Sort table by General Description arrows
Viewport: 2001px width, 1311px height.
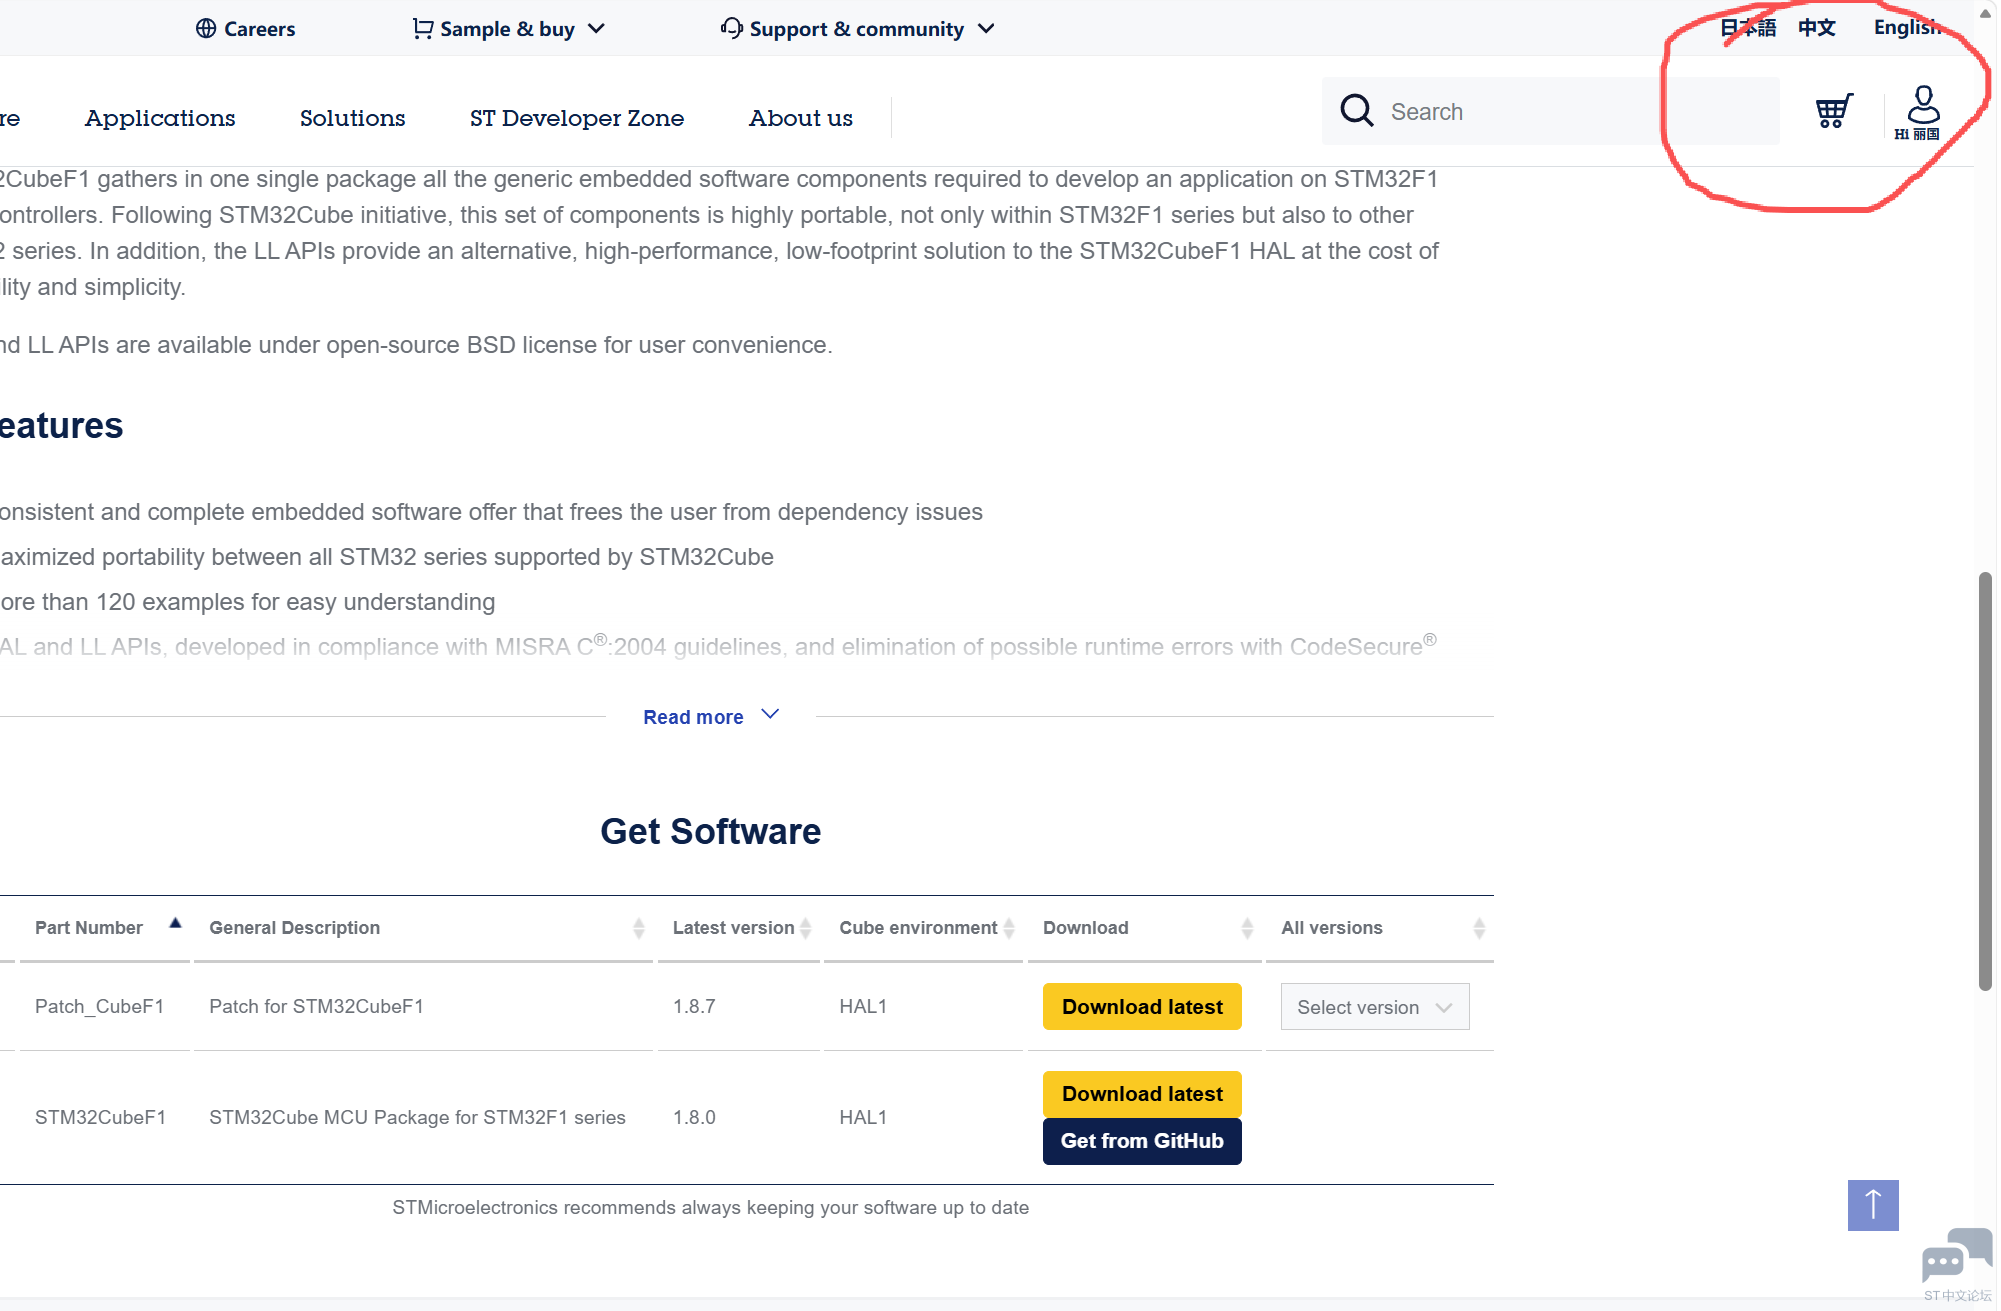[638, 928]
